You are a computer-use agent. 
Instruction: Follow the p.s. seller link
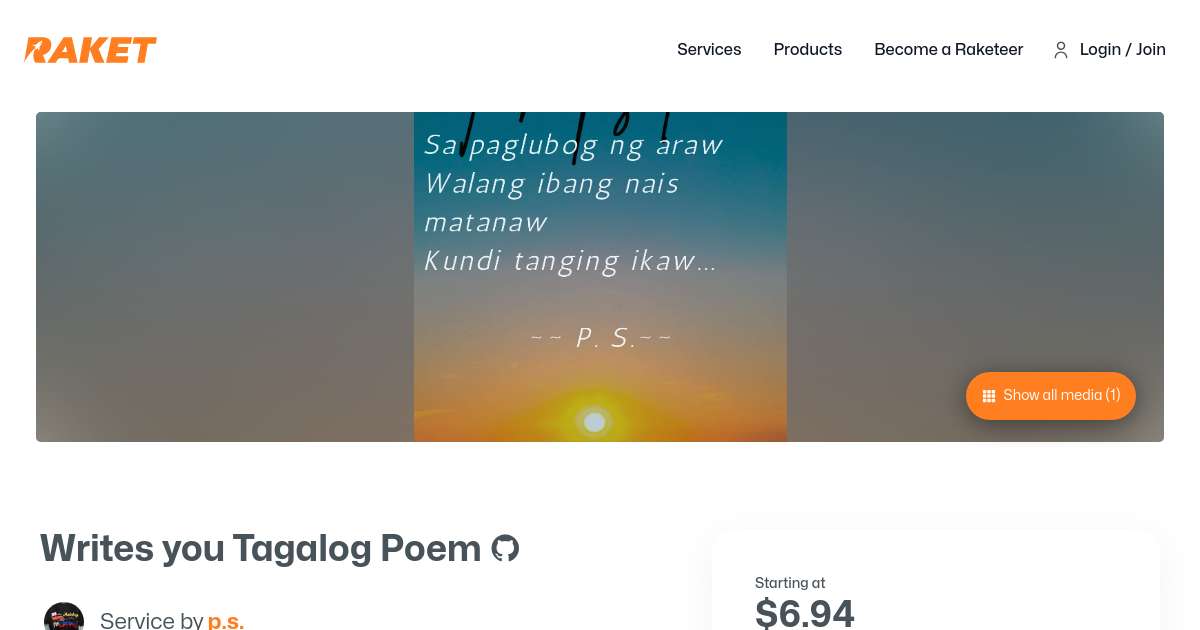pos(226,620)
